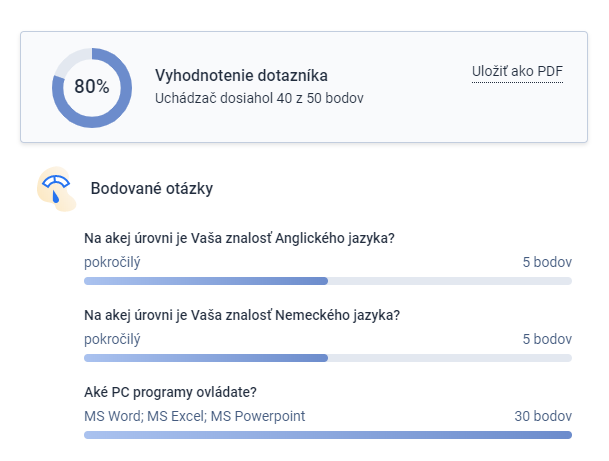Click 5 bodov score for English question

pyautogui.click(x=547, y=262)
